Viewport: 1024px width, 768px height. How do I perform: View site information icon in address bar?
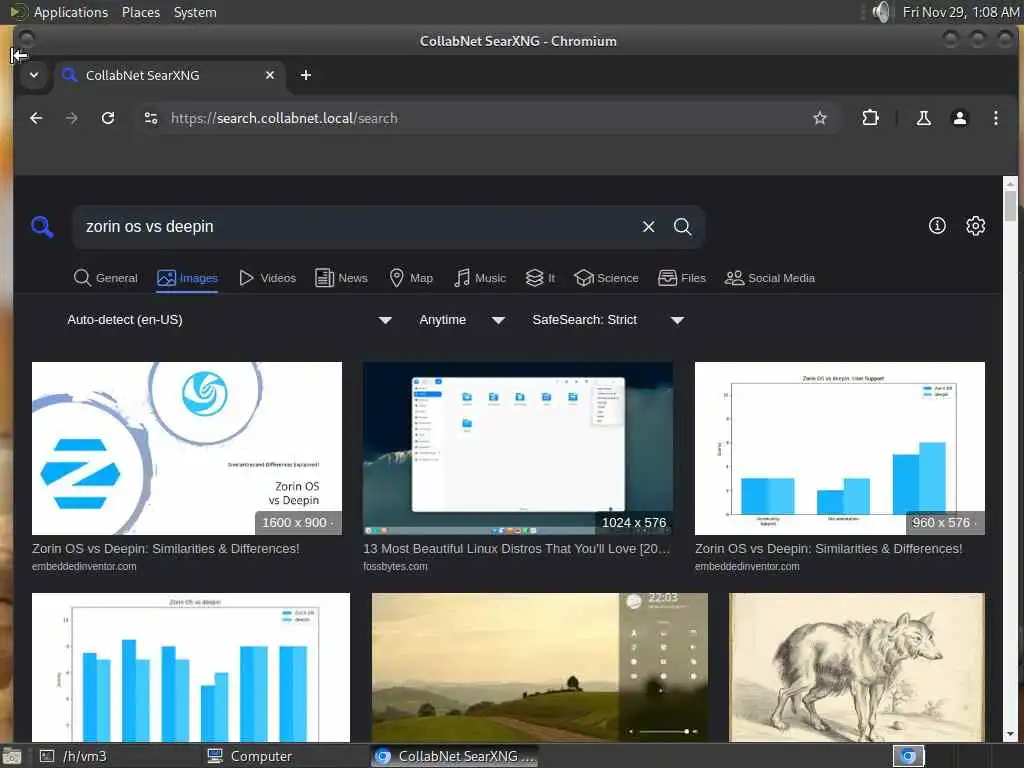[151, 118]
